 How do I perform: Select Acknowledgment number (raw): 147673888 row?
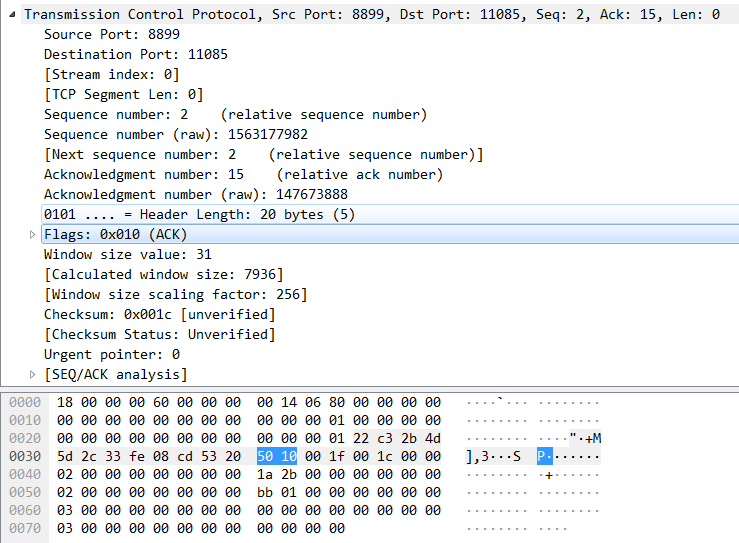(x=196, y=194)
